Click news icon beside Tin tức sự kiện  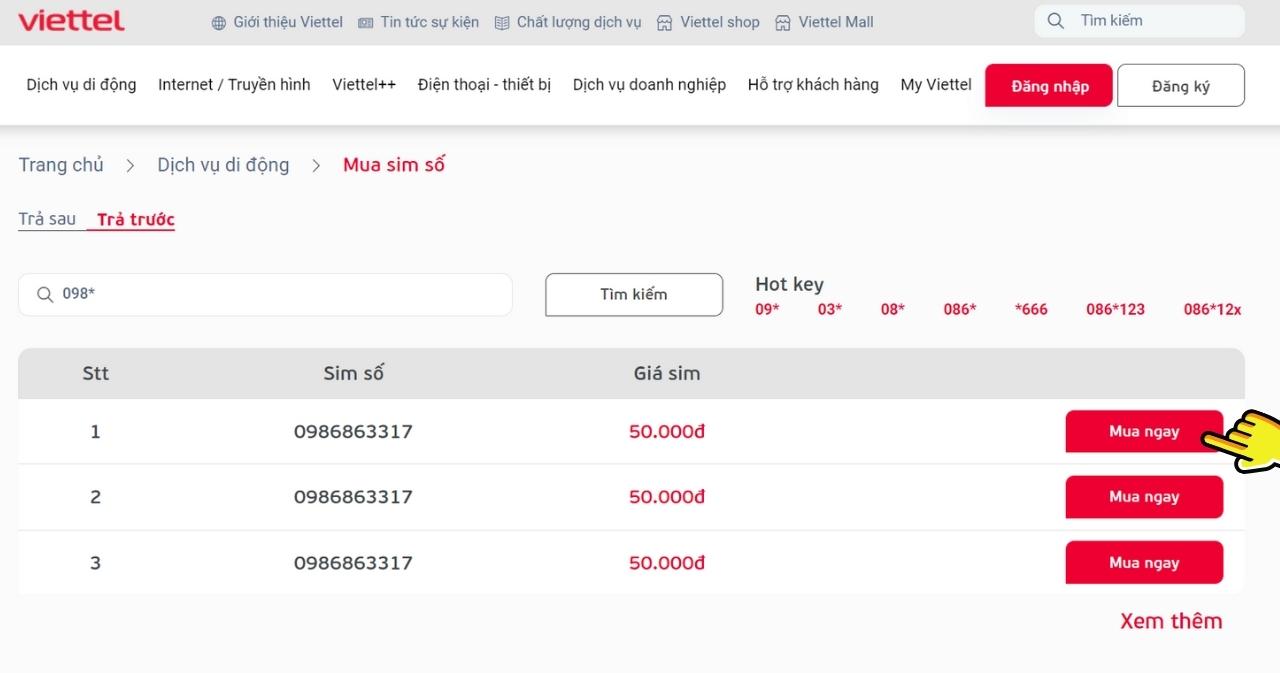point(365,23)
